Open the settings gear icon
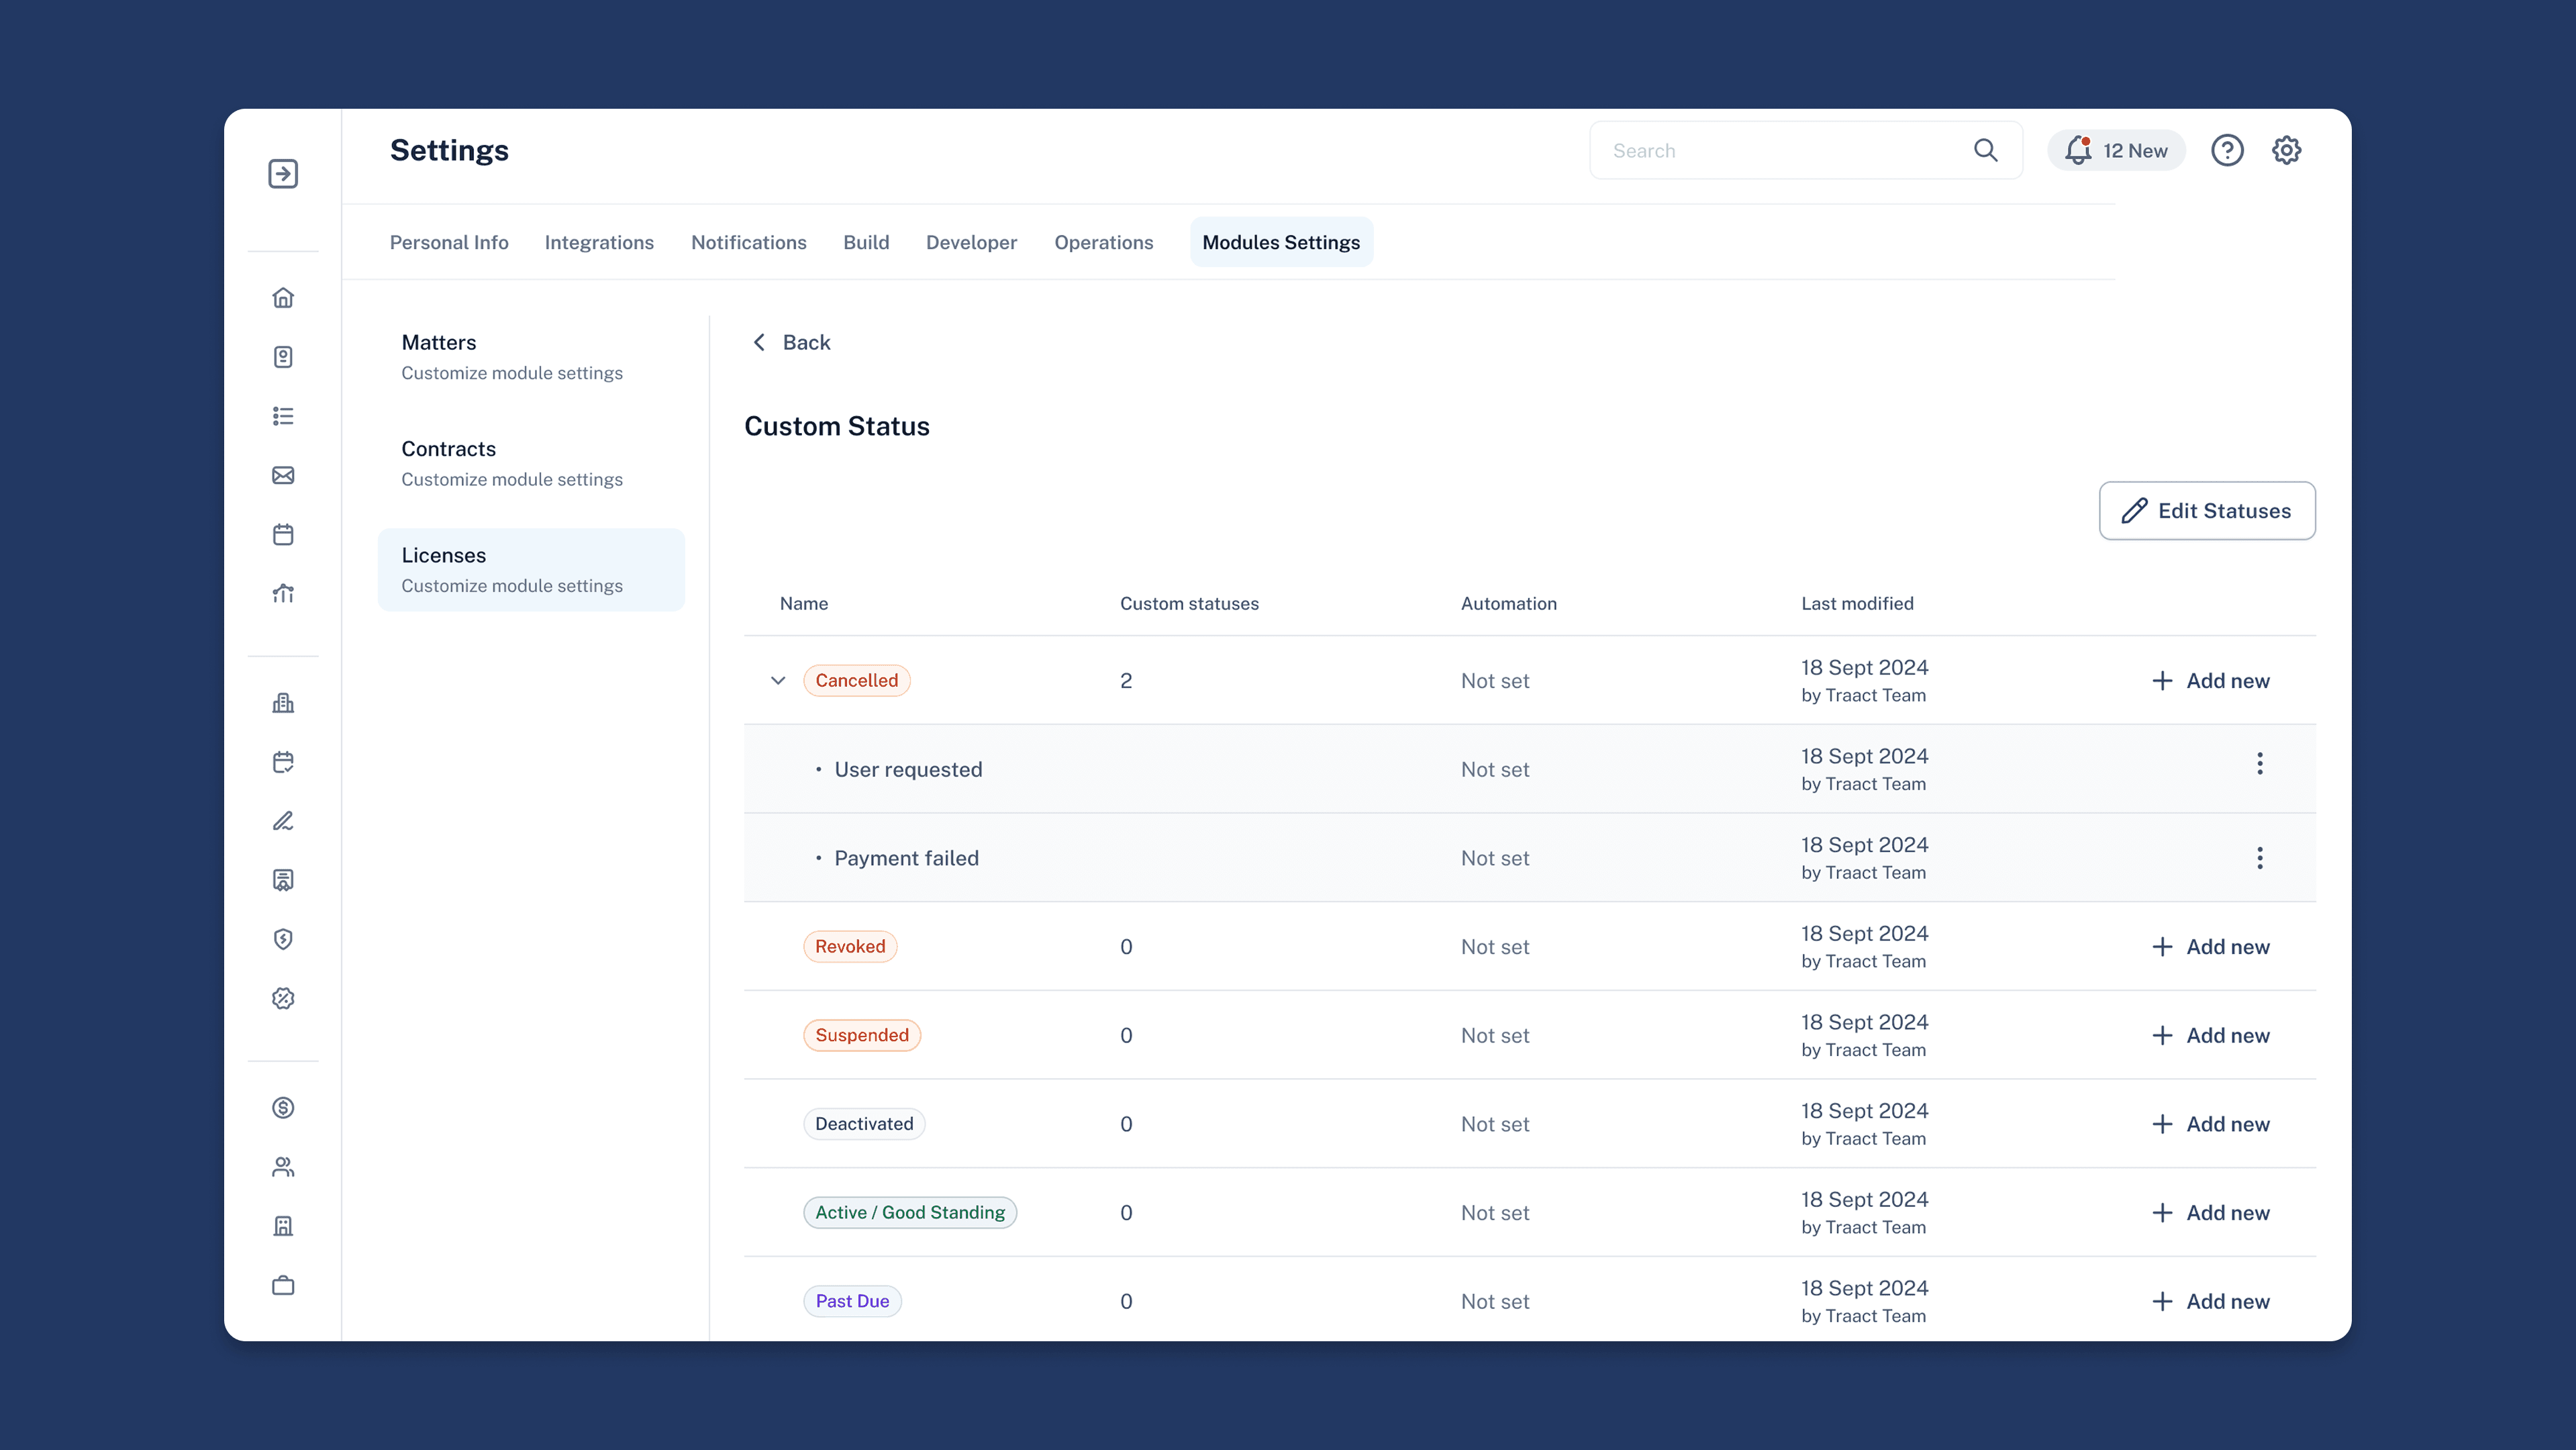This screenshot has height=1450, width=2576. 2286,150
